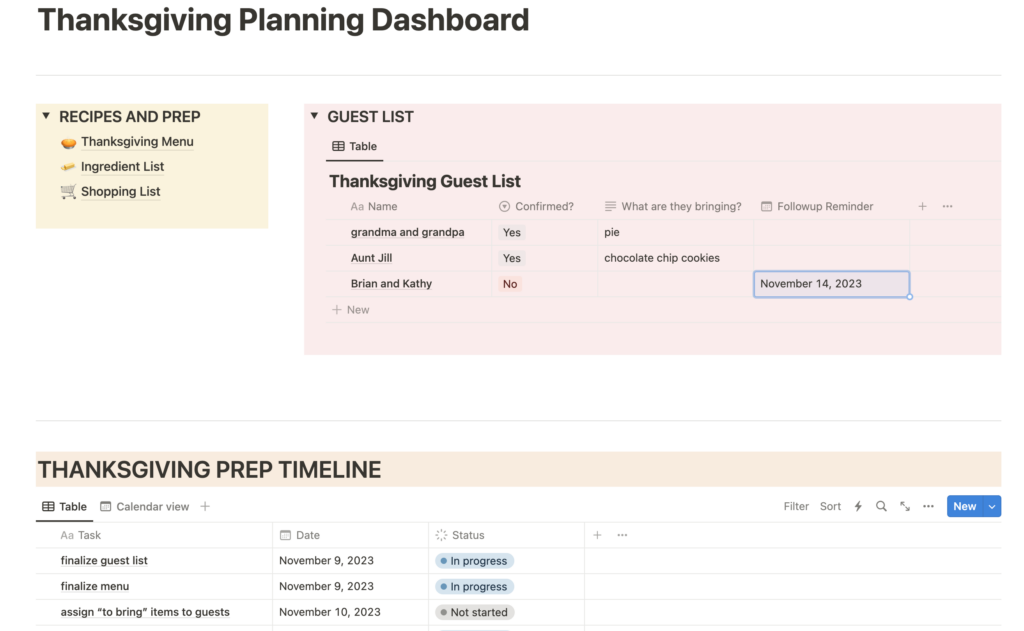Click the table icon next to the Guest List Table tab
The height and width of the screenshot is (631, 1024).
click(x=339, y=146)
